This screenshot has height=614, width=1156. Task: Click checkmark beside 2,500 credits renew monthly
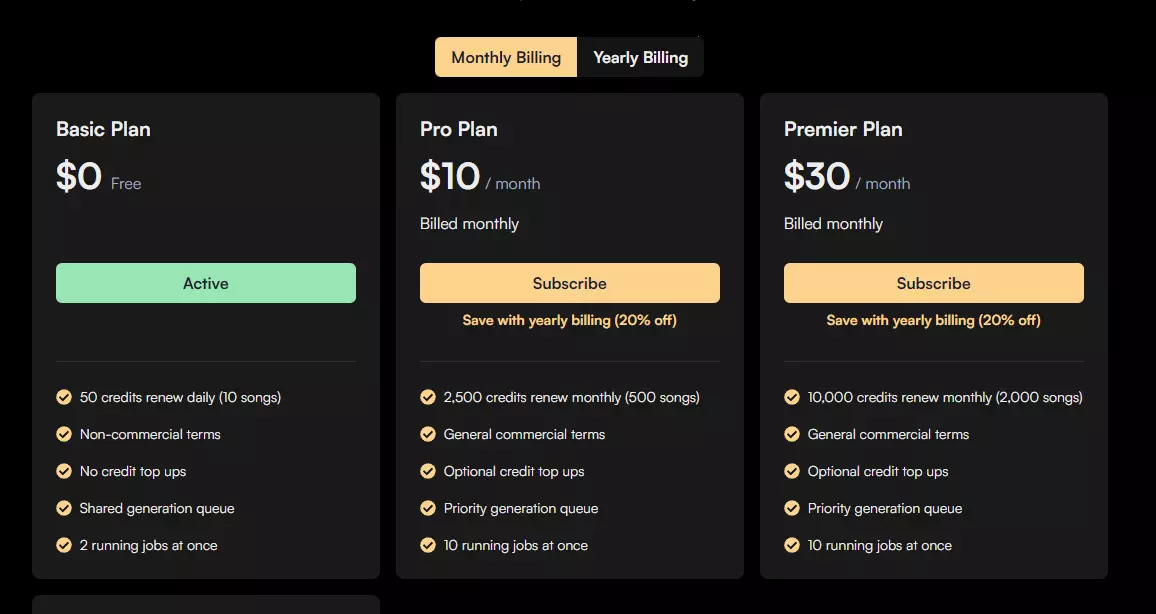pos(428,397)
